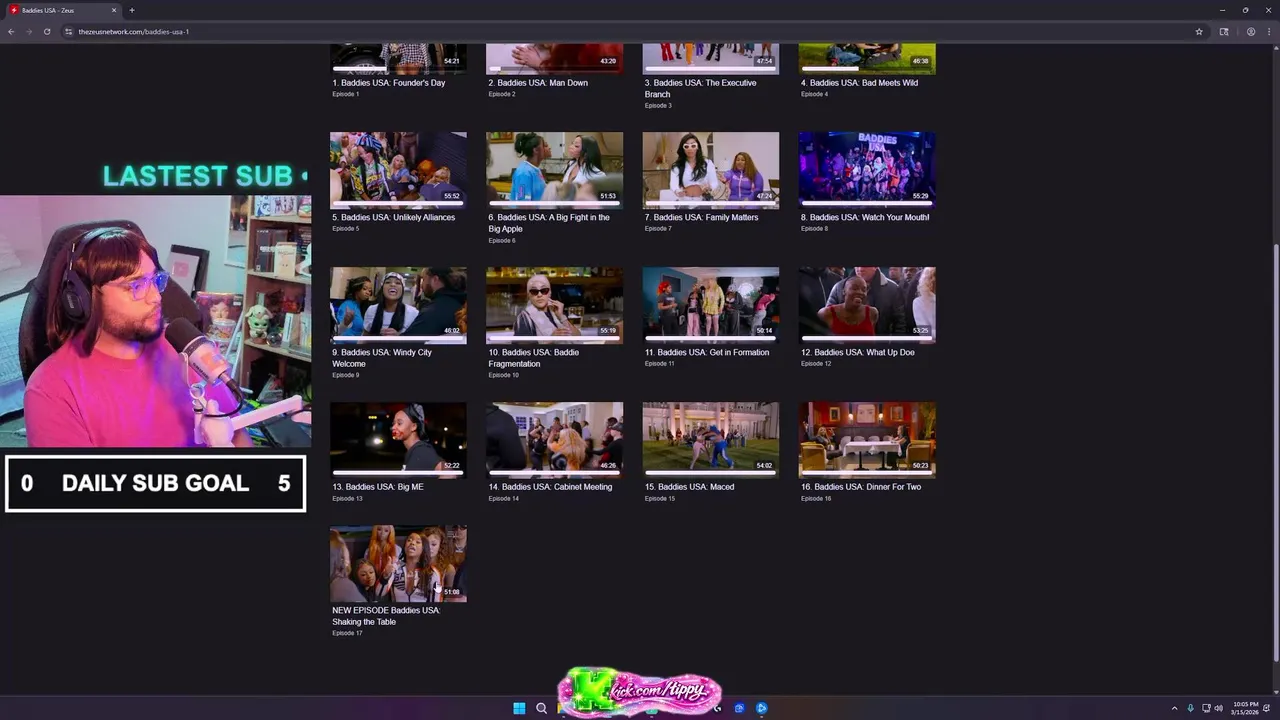This screenshot has height=720, width=1280.
Task: Click title '10. Baddies USA: Baddie Fragmentation'
Action: coord(534,358)
